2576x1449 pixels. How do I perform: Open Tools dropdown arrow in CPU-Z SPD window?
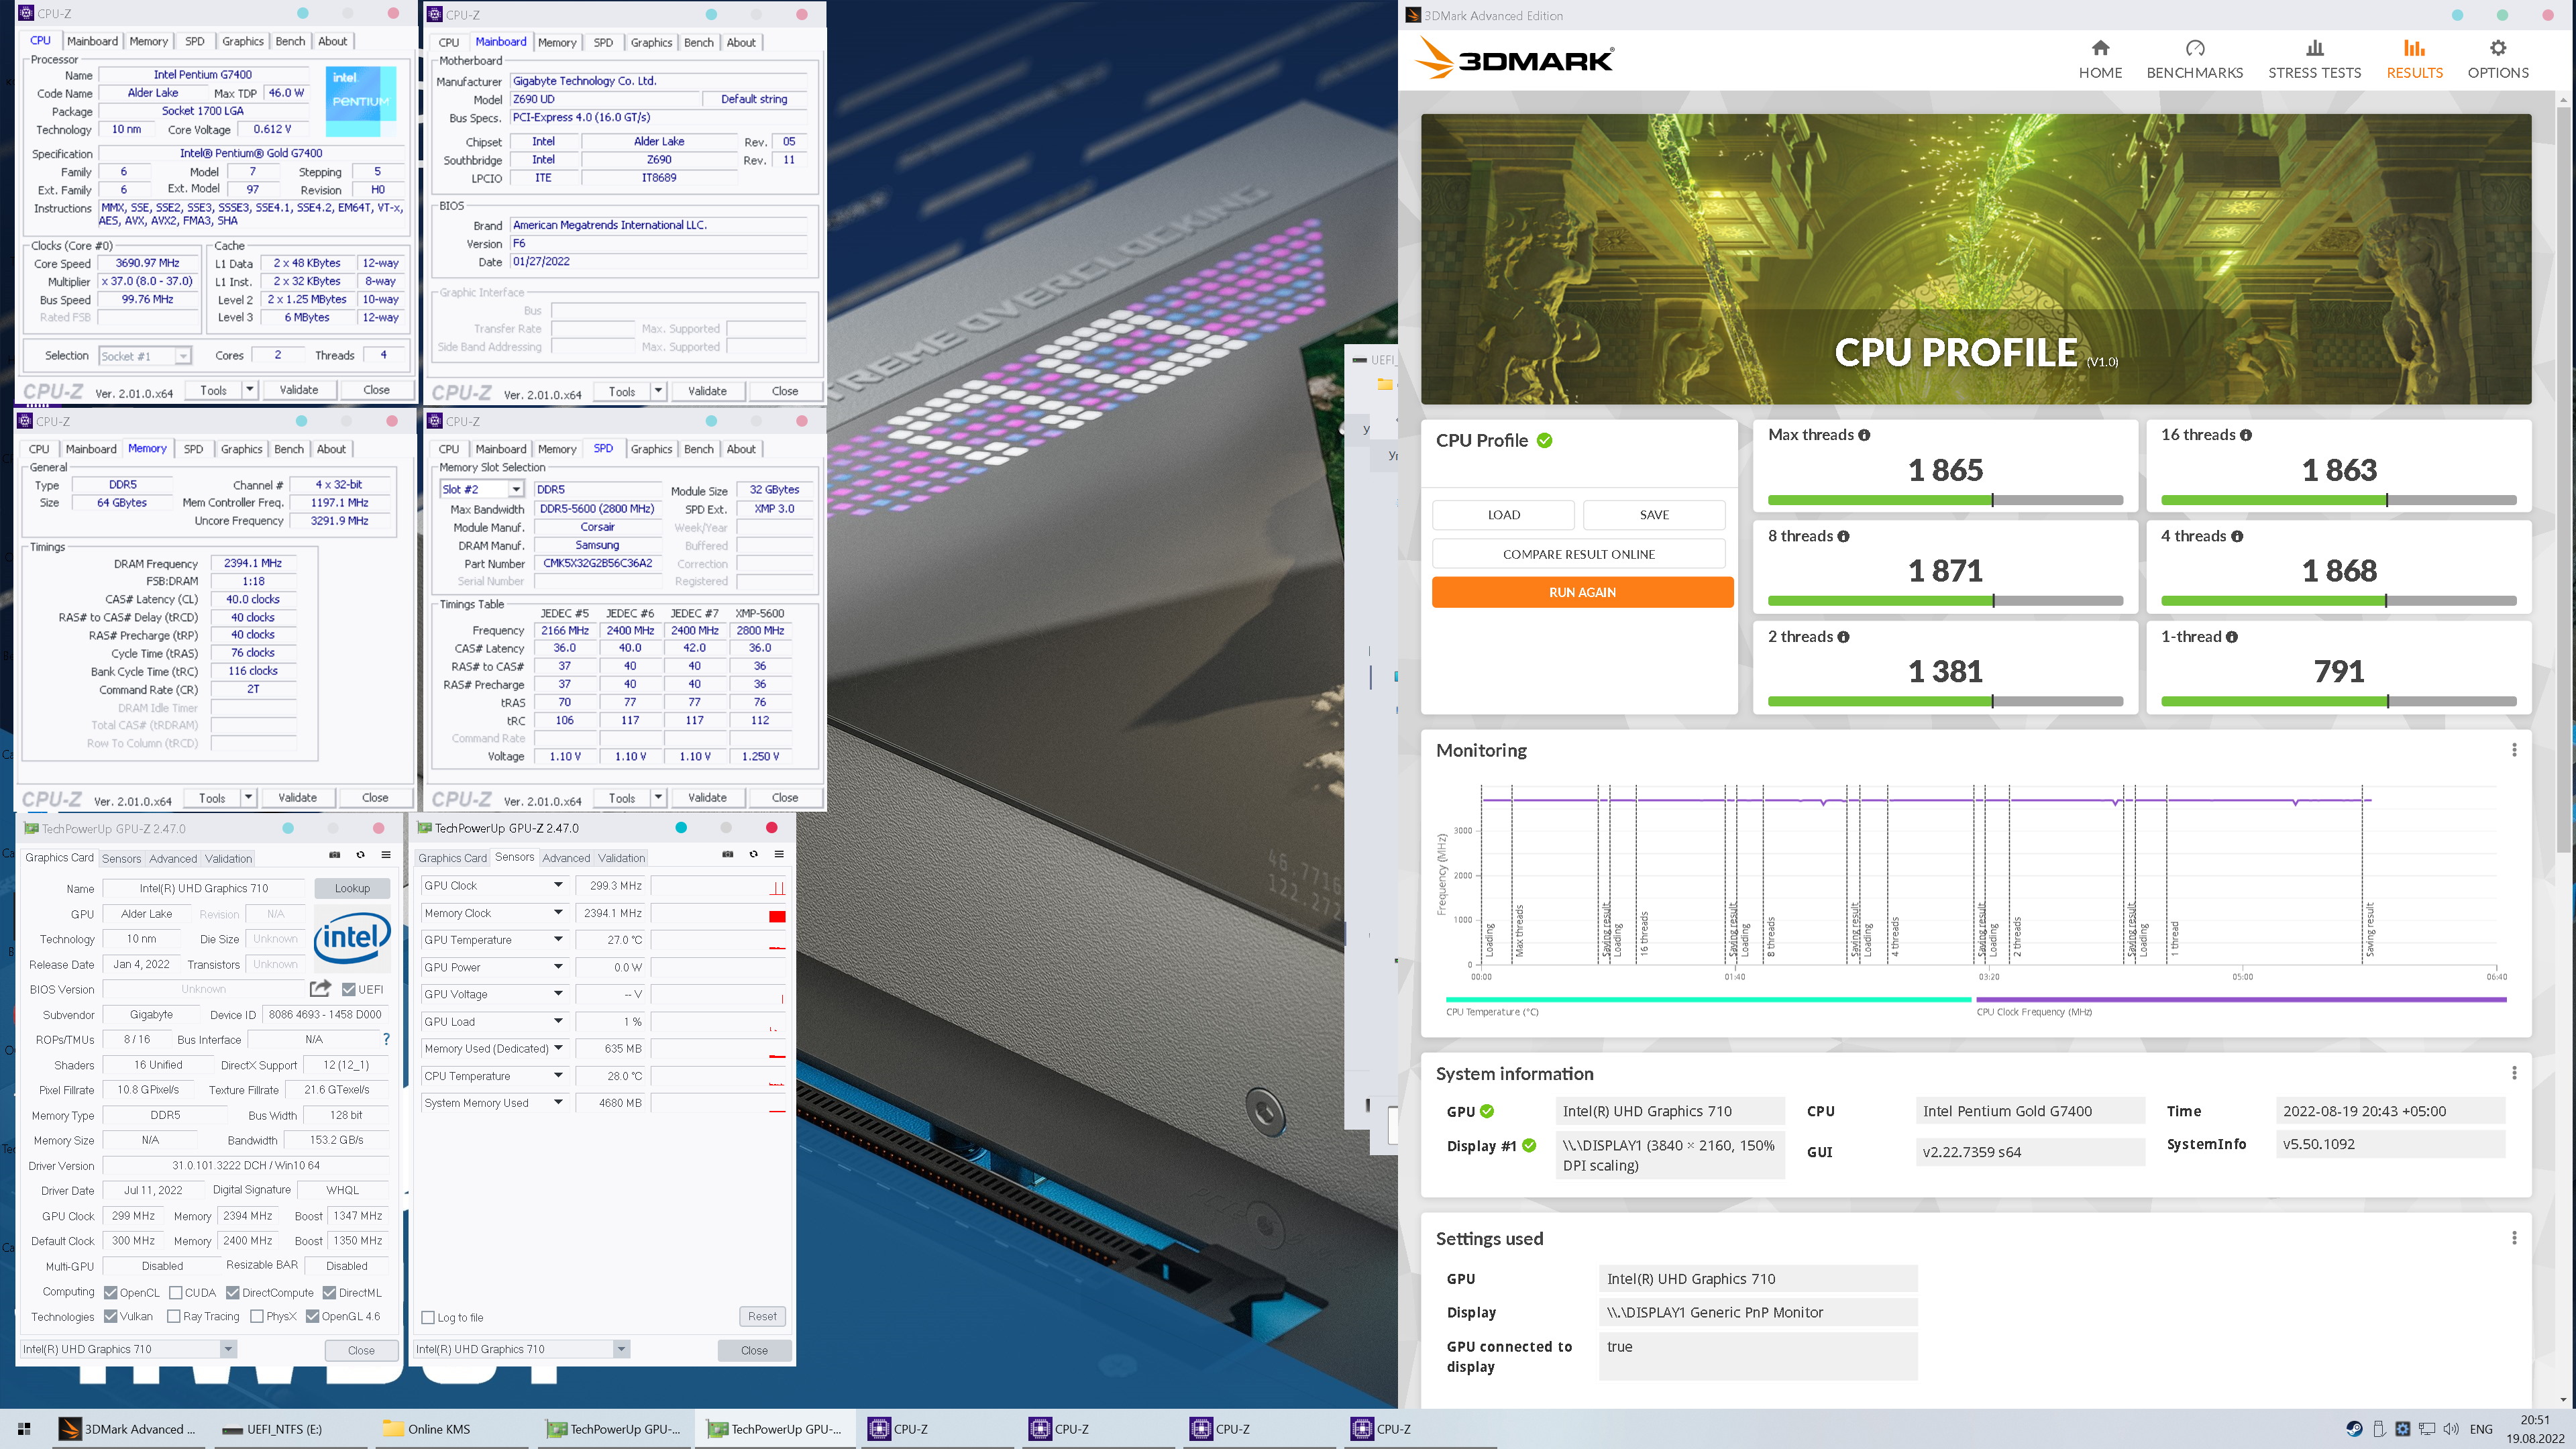click(658, 798)
